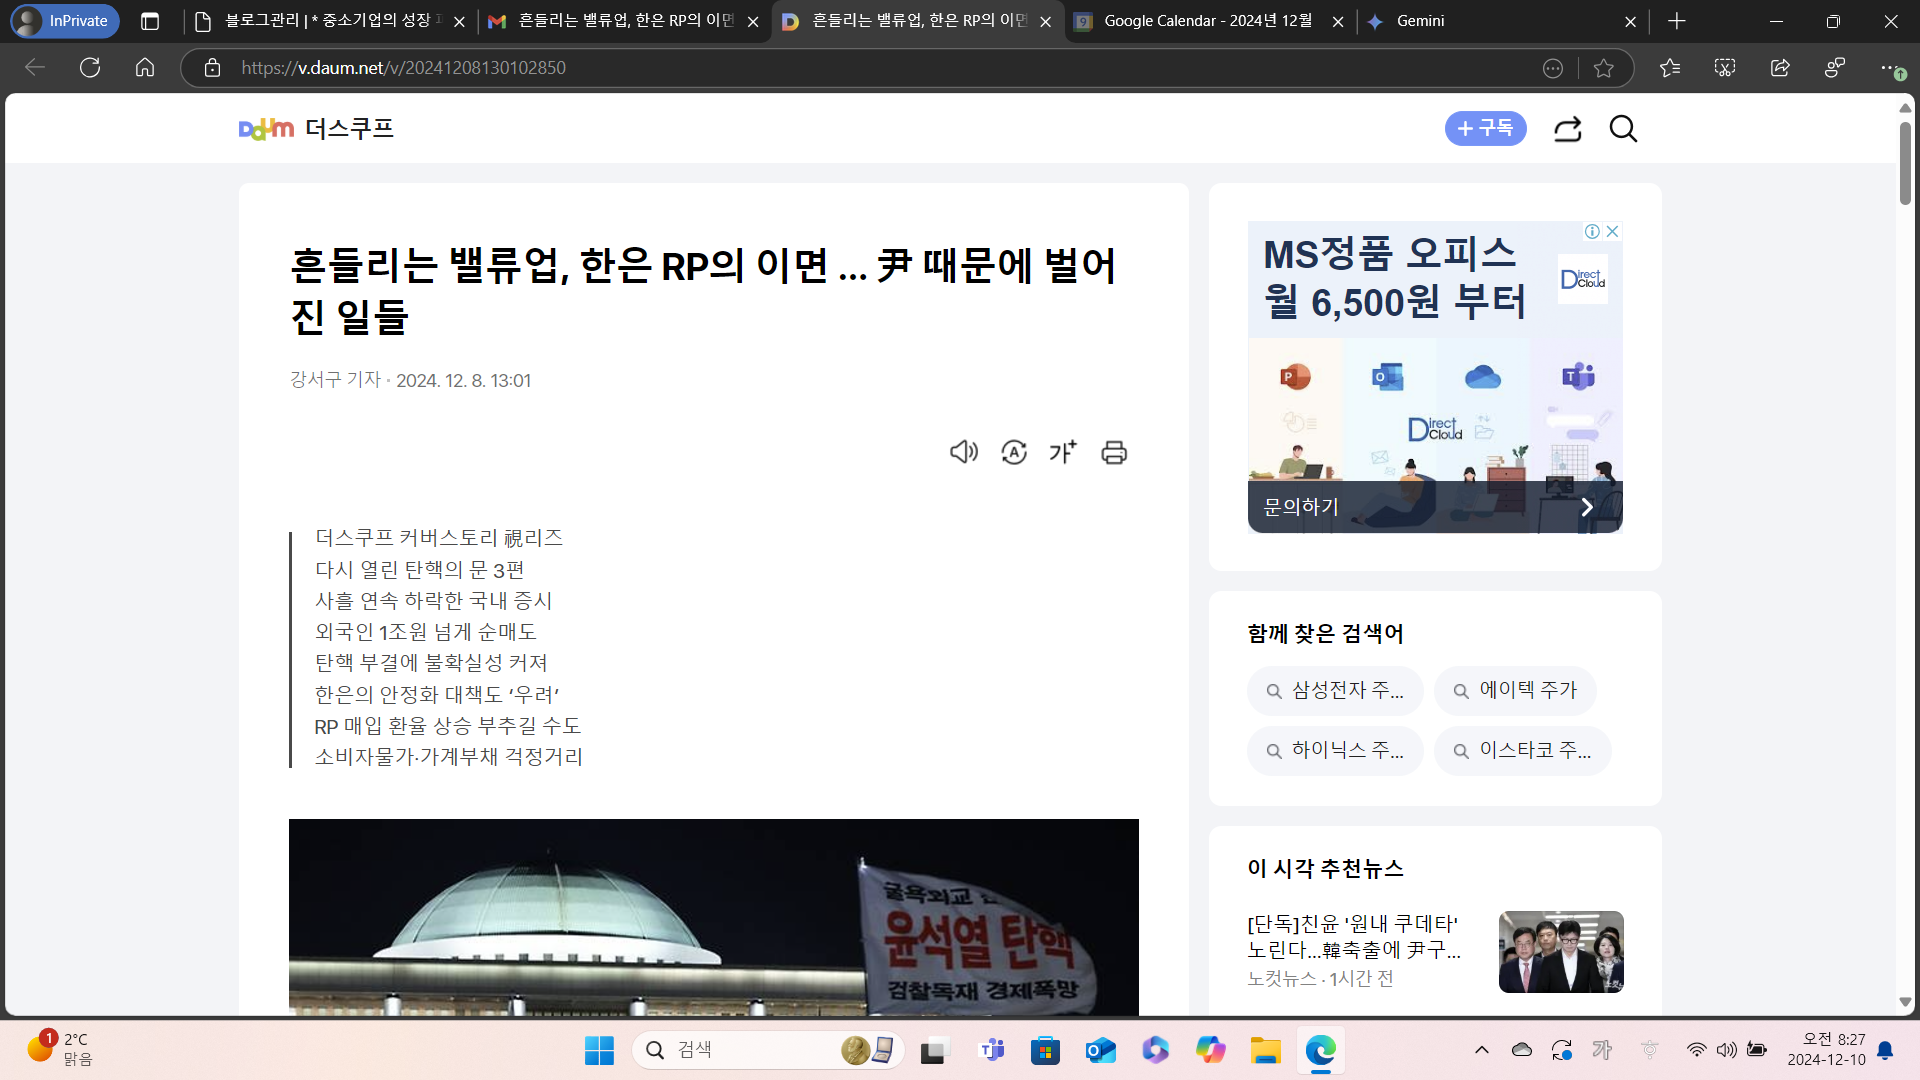Click the 문의하기 ad arrow button
The image size is (1920, 1080).
pyautogui.click(x=1586, y=507)
